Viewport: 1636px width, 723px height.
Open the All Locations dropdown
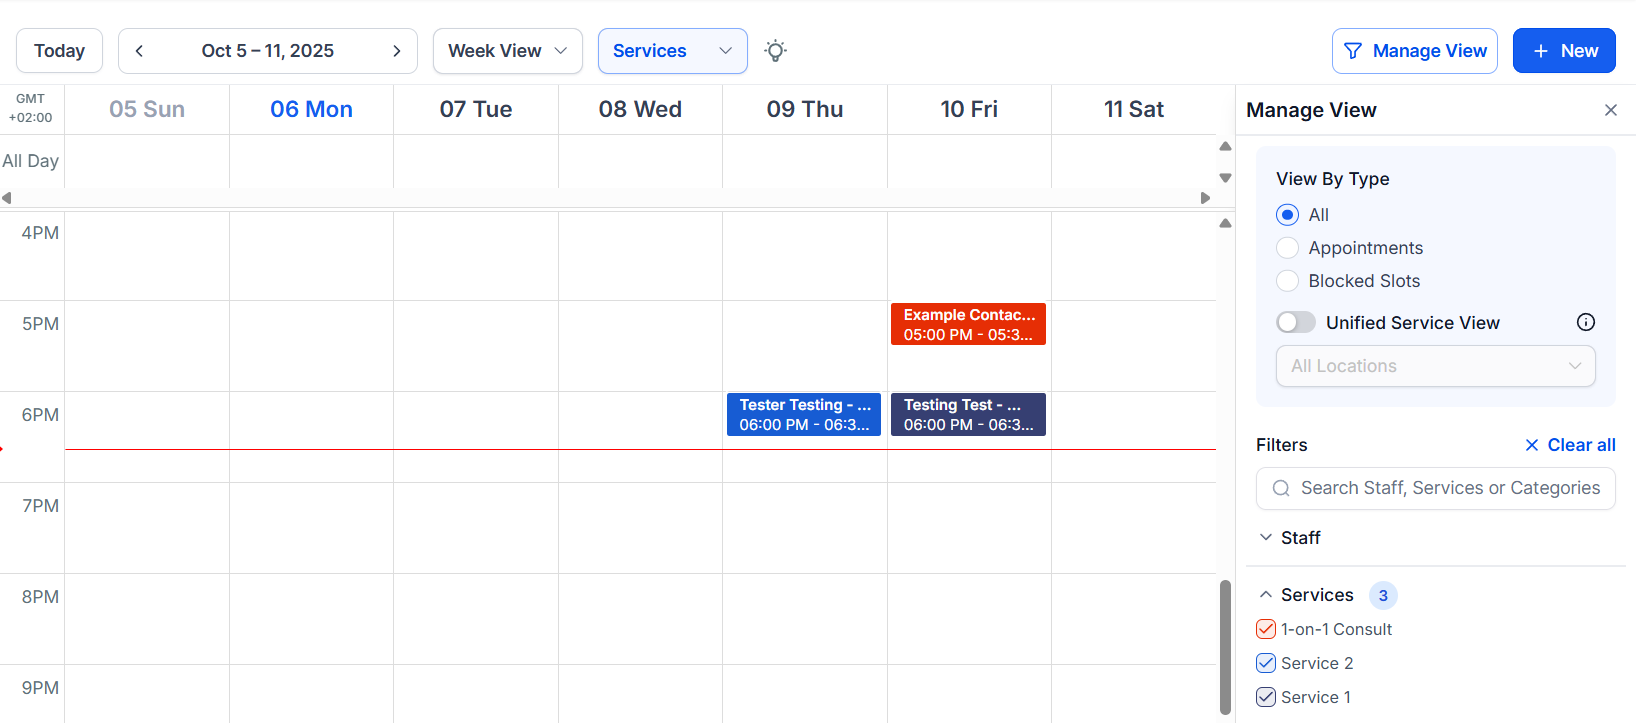tap(1435, 366)
